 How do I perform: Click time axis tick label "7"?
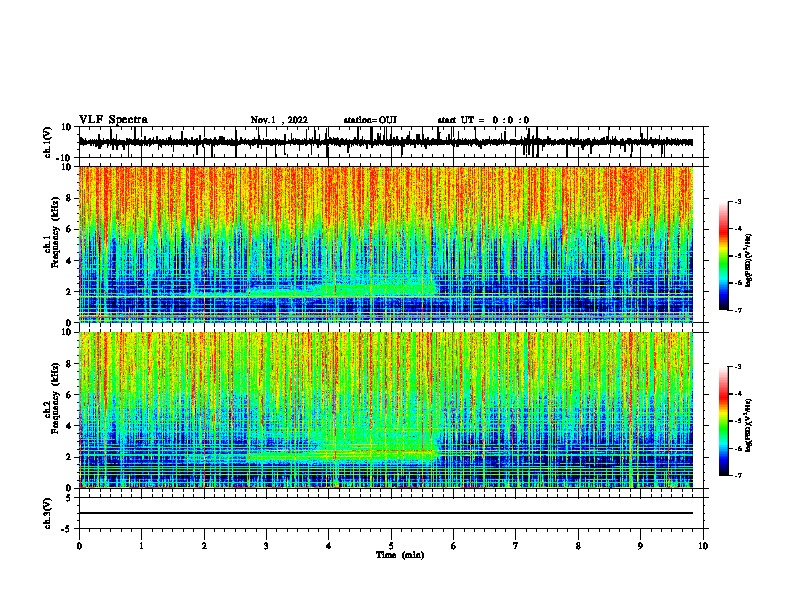coord(516,546)
